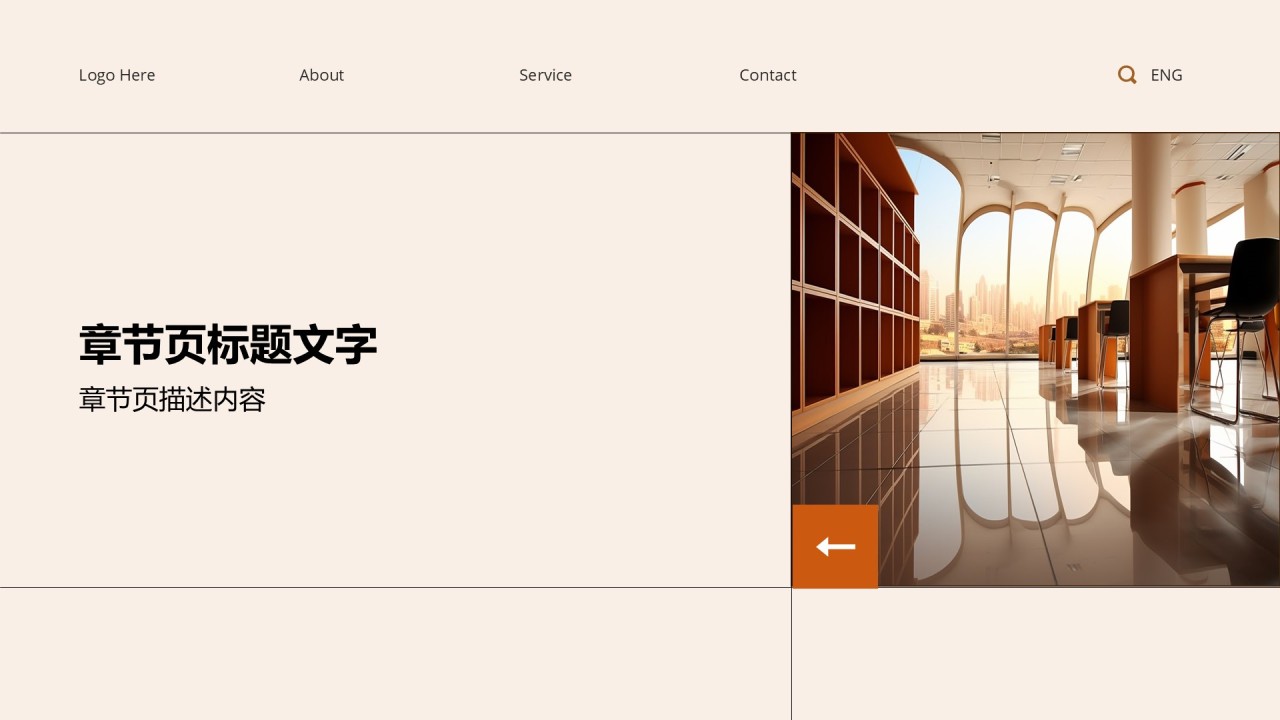This screenshot has height=720, width=1280.
Task: Go to the Contact page link
Action: (x=768, y=75)
